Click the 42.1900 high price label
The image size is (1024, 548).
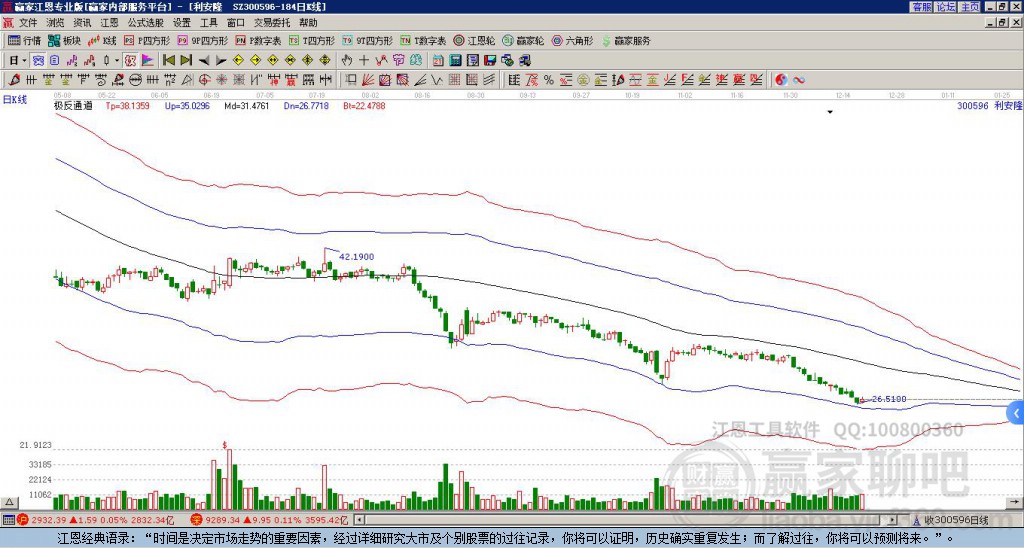click(357, 257)
